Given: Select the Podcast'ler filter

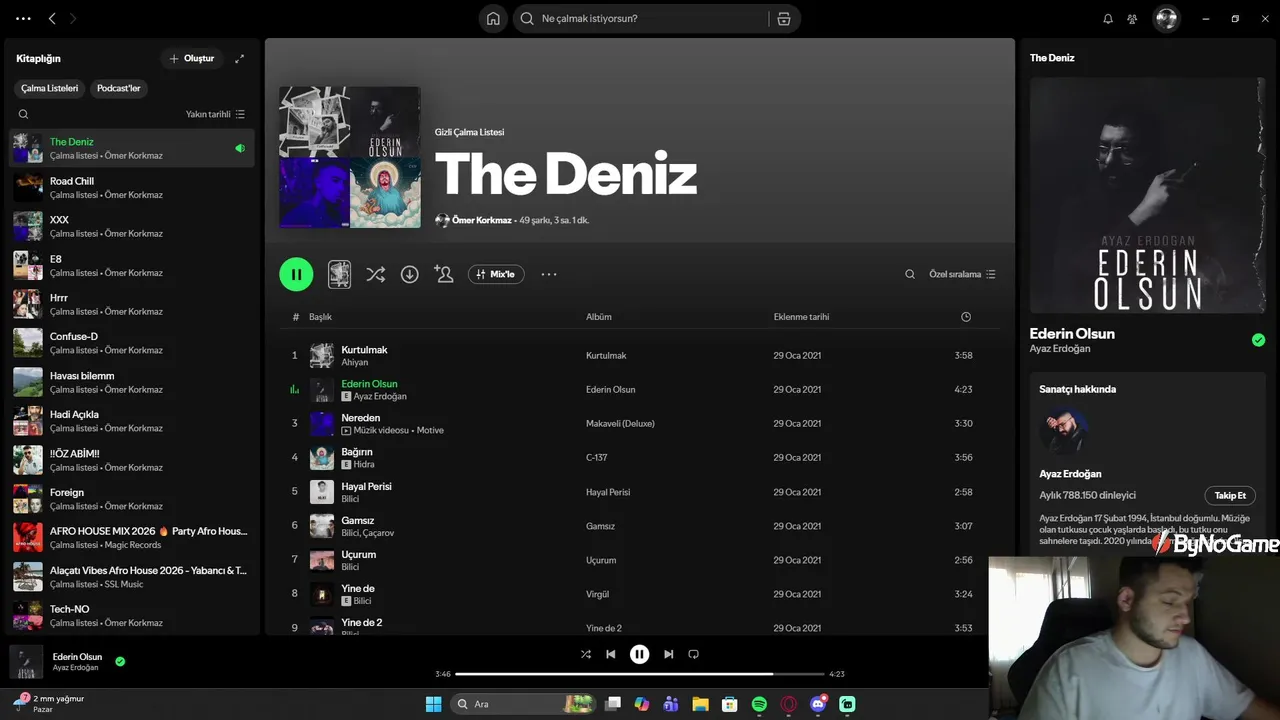Looking at the screenshot, I should (x=118, y=88).
